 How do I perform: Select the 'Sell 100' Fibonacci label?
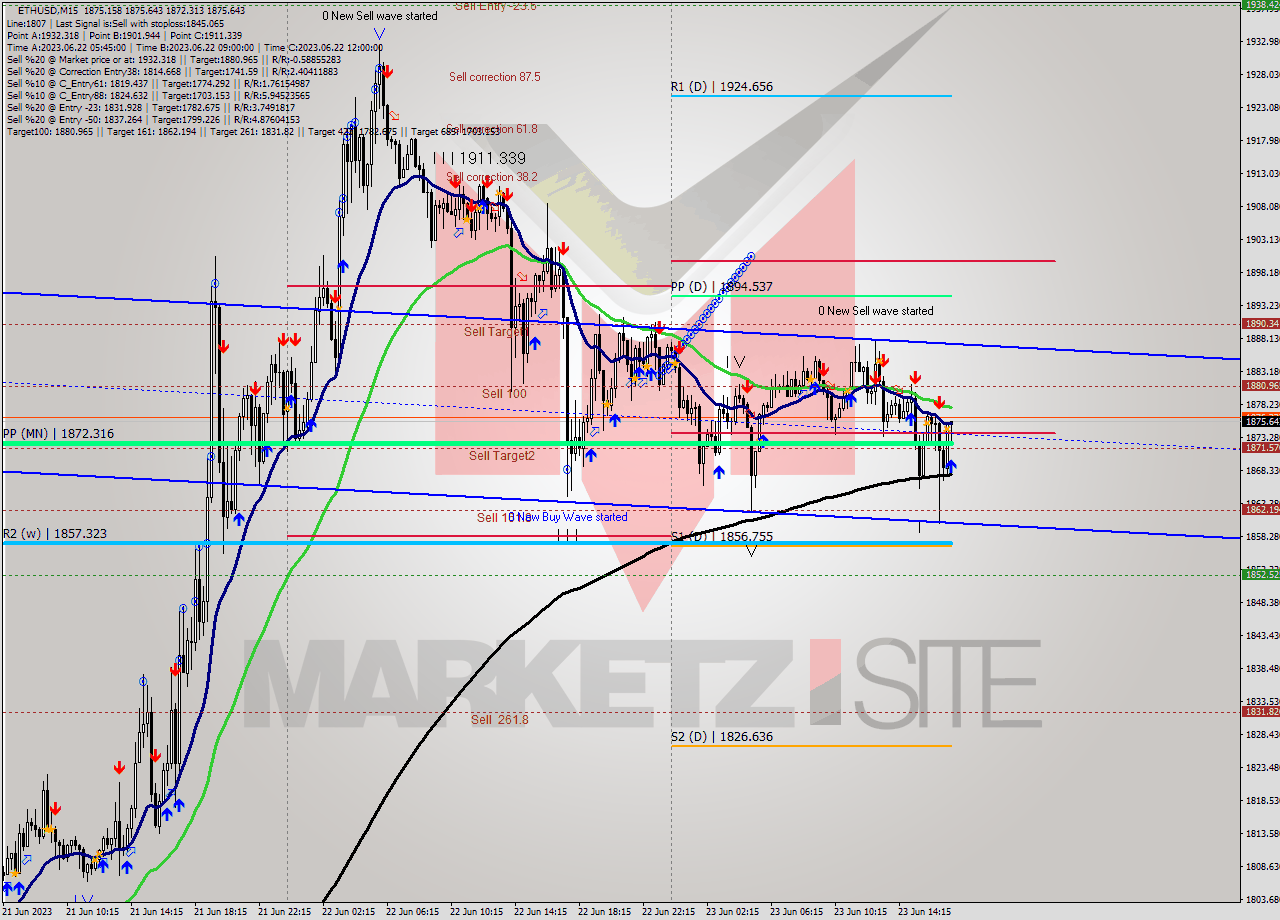point(504,394)
